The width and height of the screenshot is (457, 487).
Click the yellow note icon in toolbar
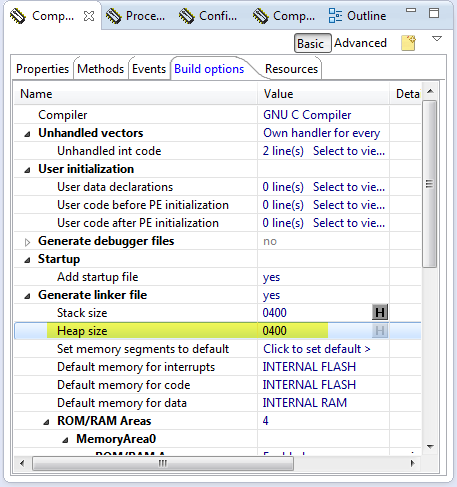tap(408, 43)
